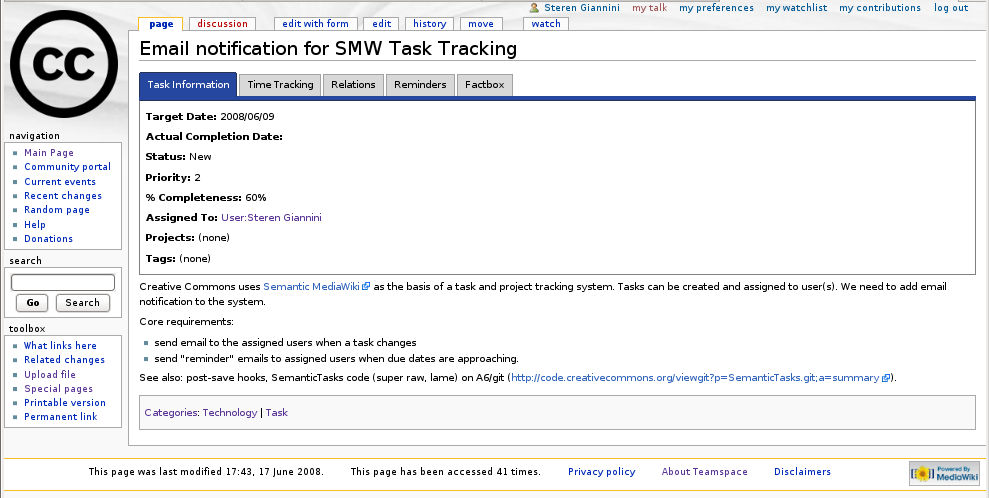Click Recent changes in navigation
This screenshot has width=989, height=498.
click(x=63, y=196)
